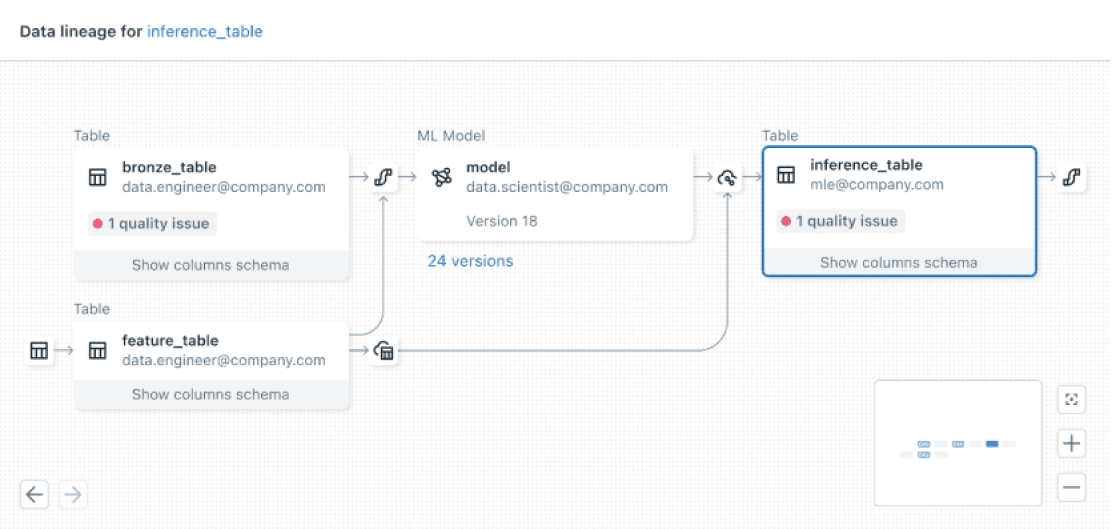This screenshot has height=529, width=1112.
Task: Click the lineage minimap overview
Action: click(958, 443)
